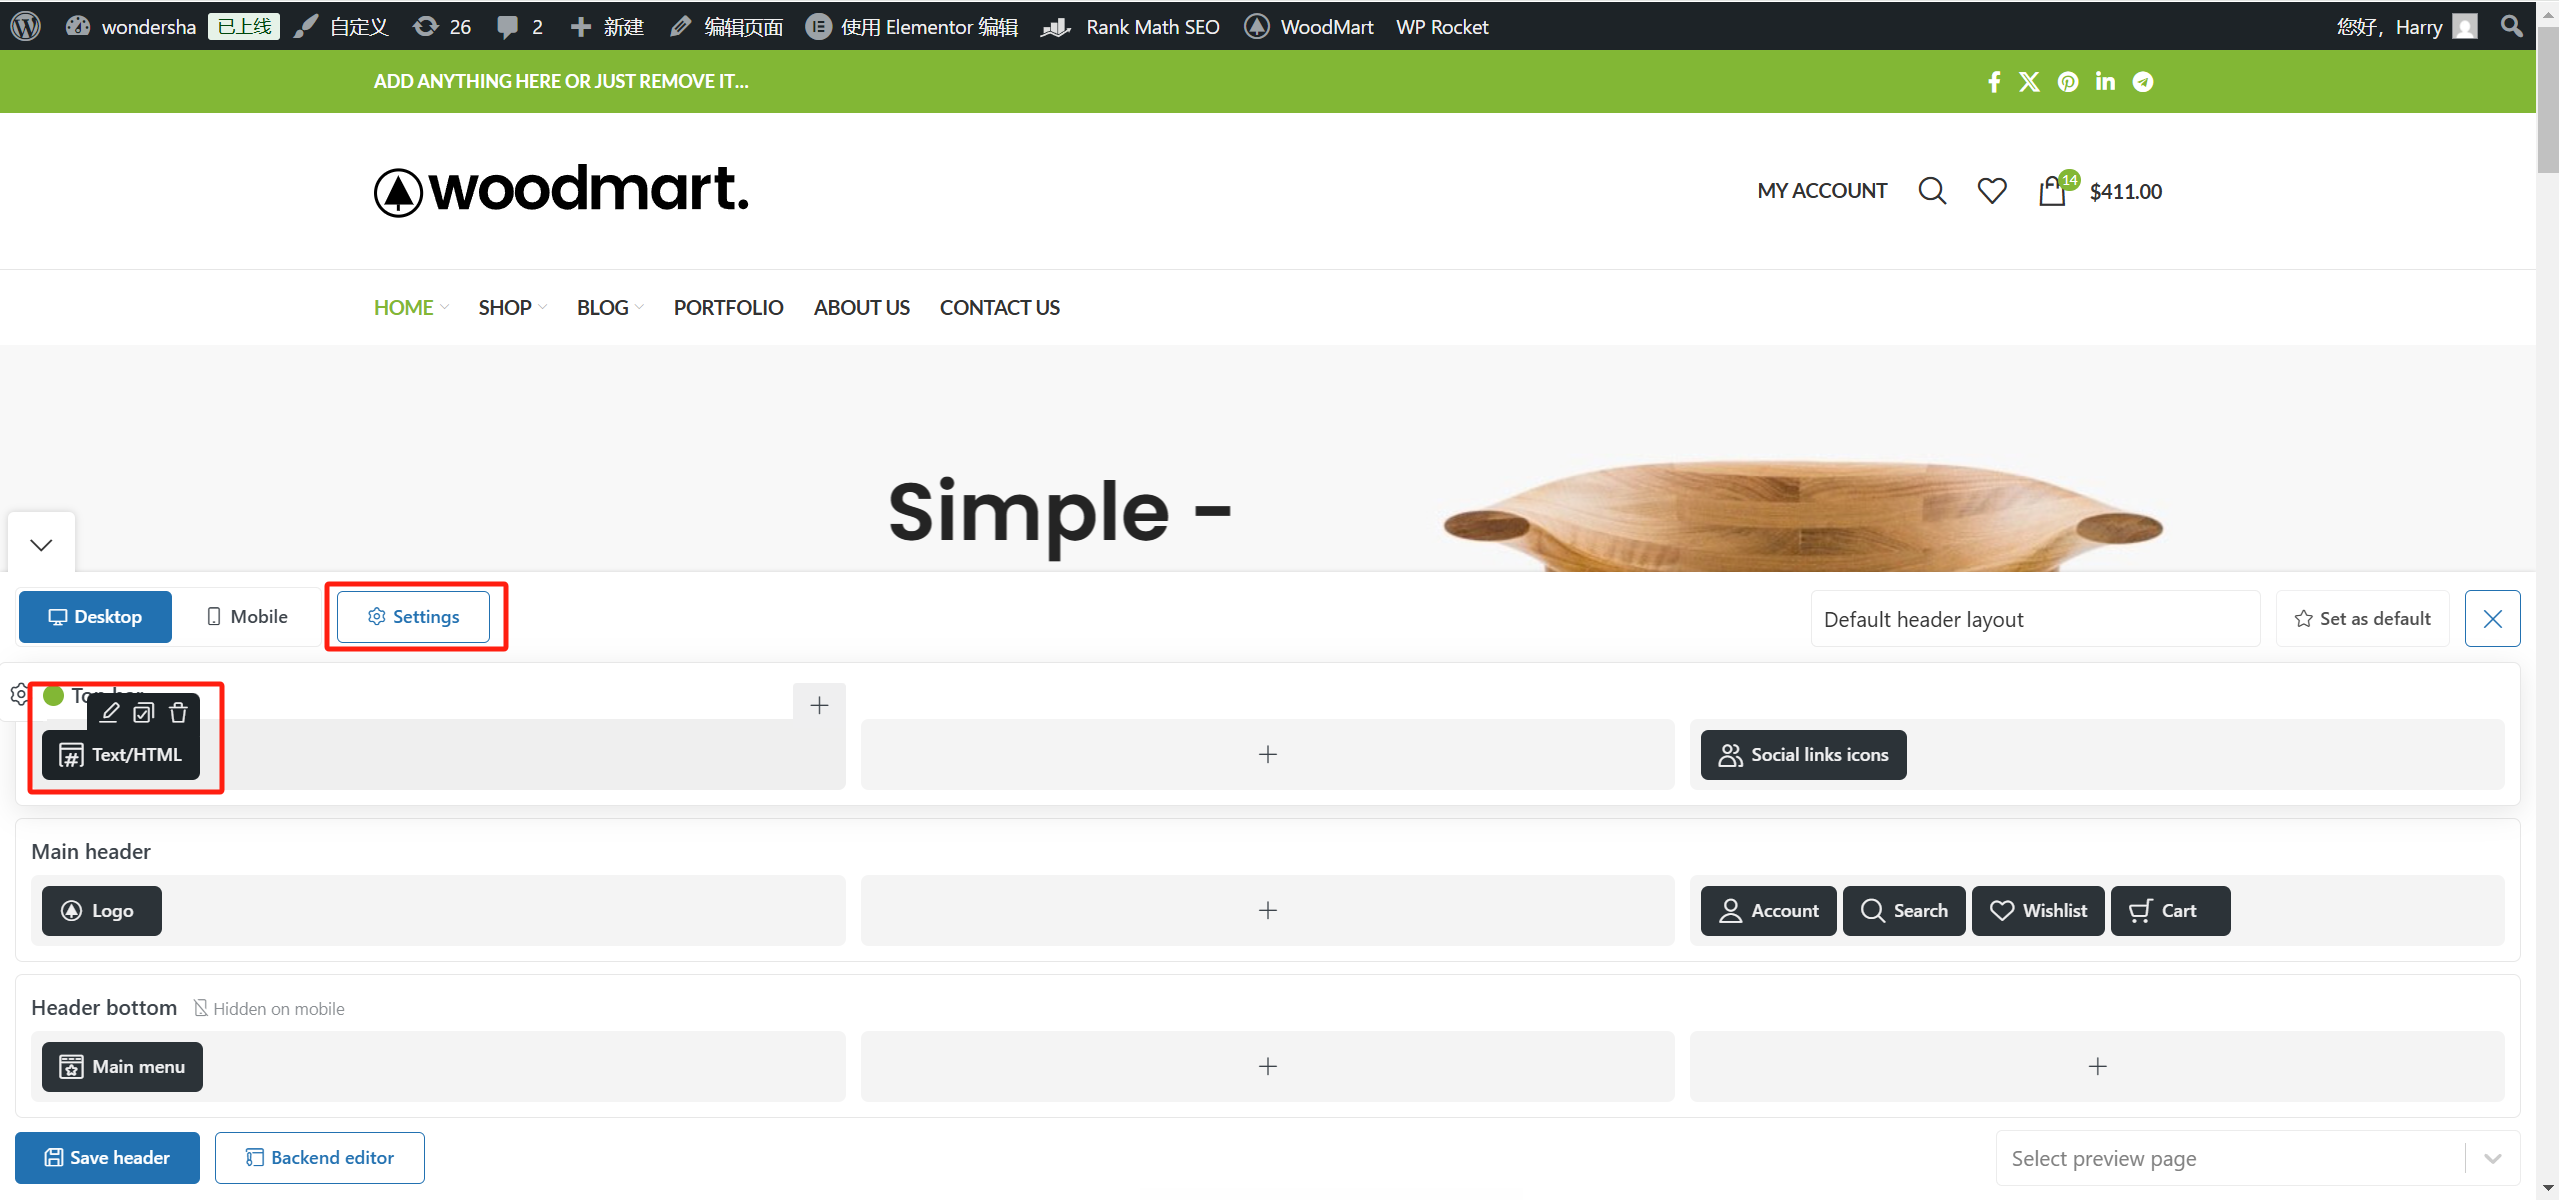The image size is (2559, 1200).
Task: Expand the SHOP menu dropdown
Action: point(512,308)
